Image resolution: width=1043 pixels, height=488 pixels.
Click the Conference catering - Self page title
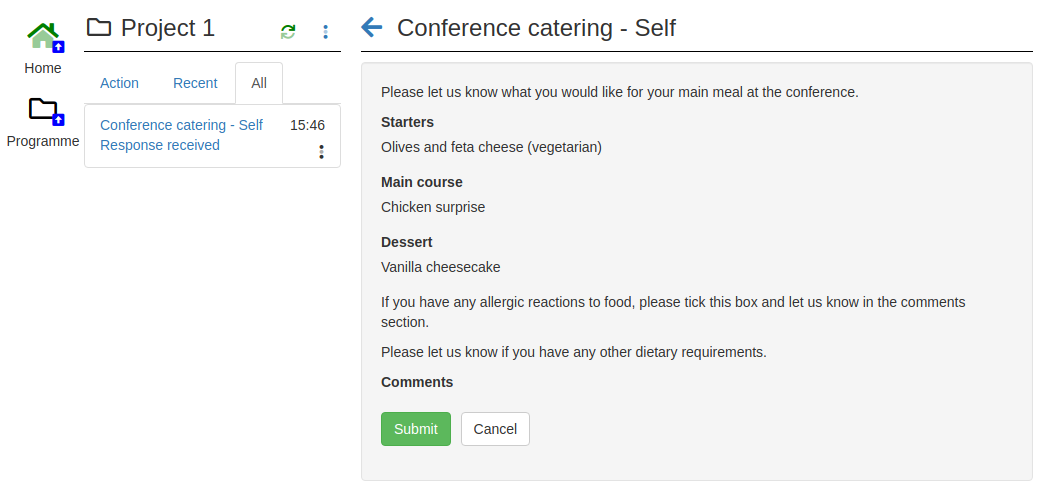(536, 28)
